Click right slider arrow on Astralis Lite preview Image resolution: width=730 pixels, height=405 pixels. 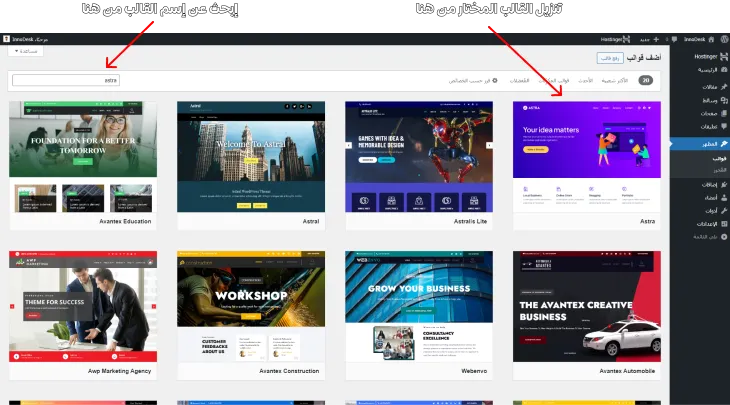489,145
